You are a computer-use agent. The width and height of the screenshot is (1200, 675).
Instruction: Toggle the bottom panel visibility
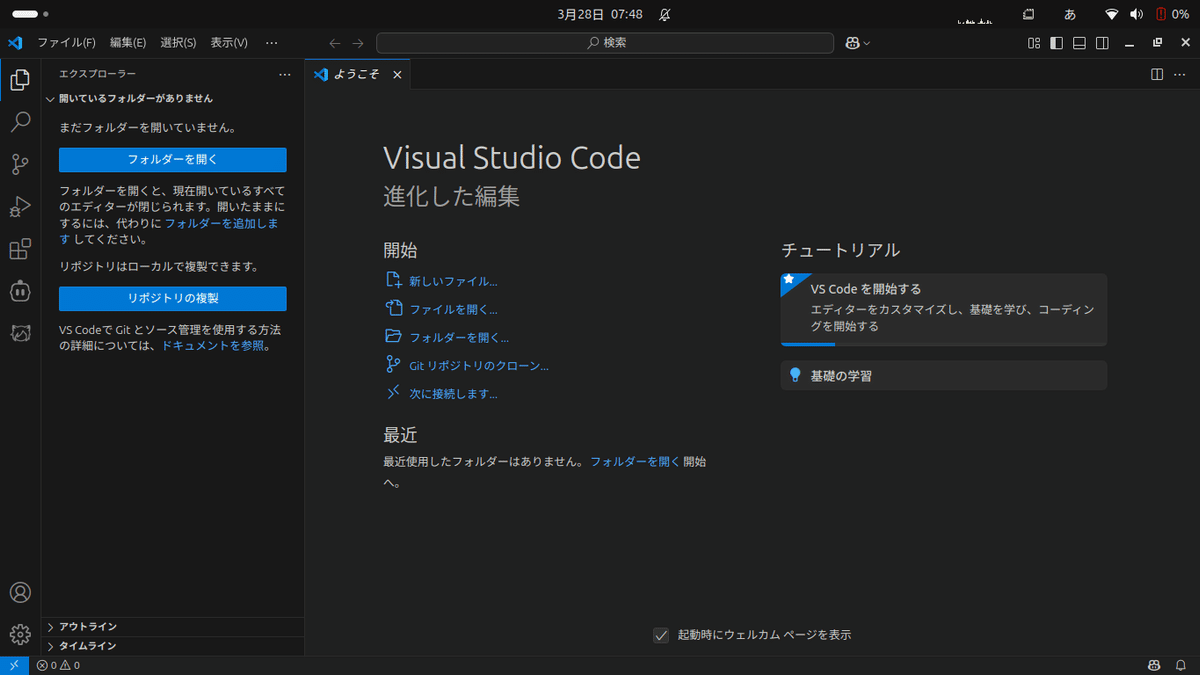coord(1078,42)
